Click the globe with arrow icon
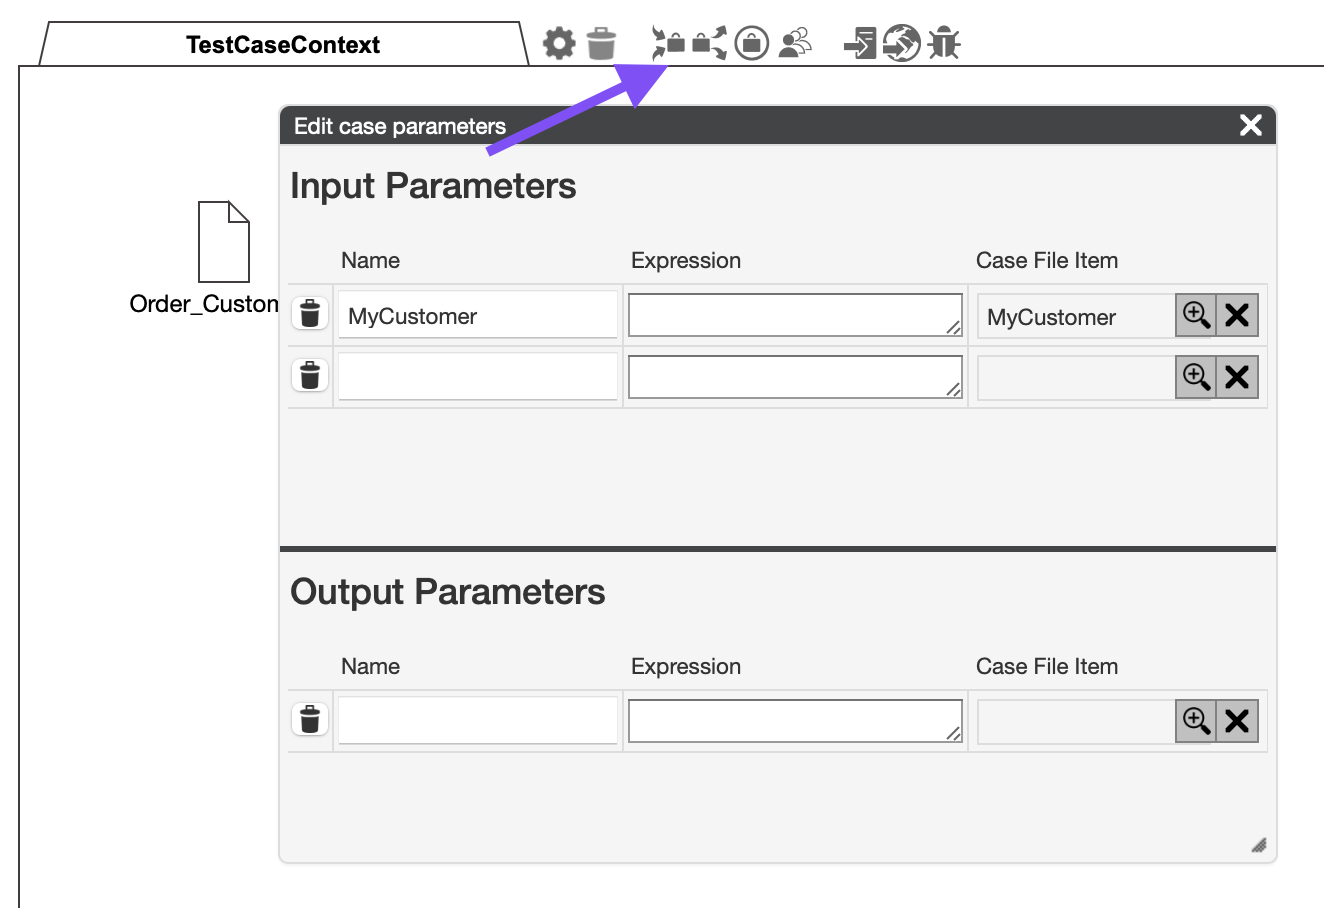 (x=901, y=44)
